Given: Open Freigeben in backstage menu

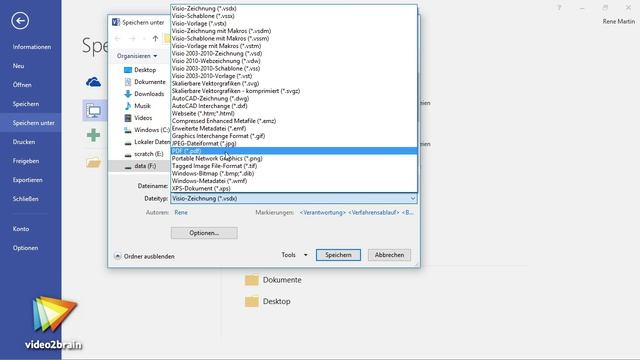Looking at the screenshot, I should (x=26, y=161).
